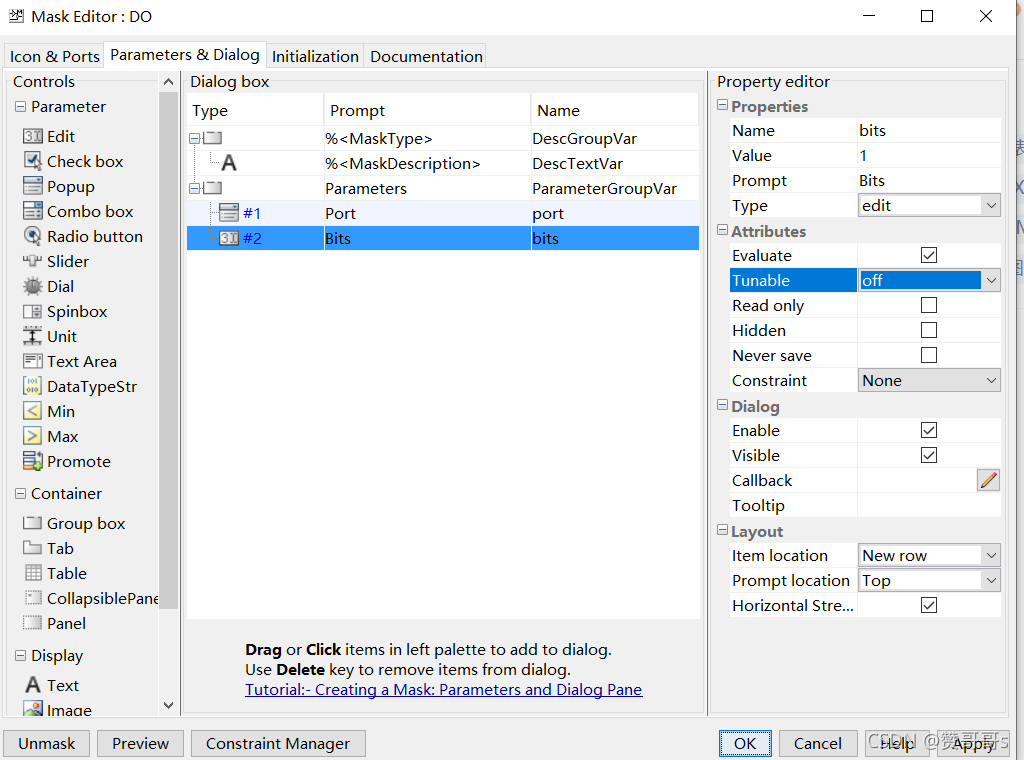Collapse the Layout section
Viewport: 1024px width, 760px height.
pos(722,530)
